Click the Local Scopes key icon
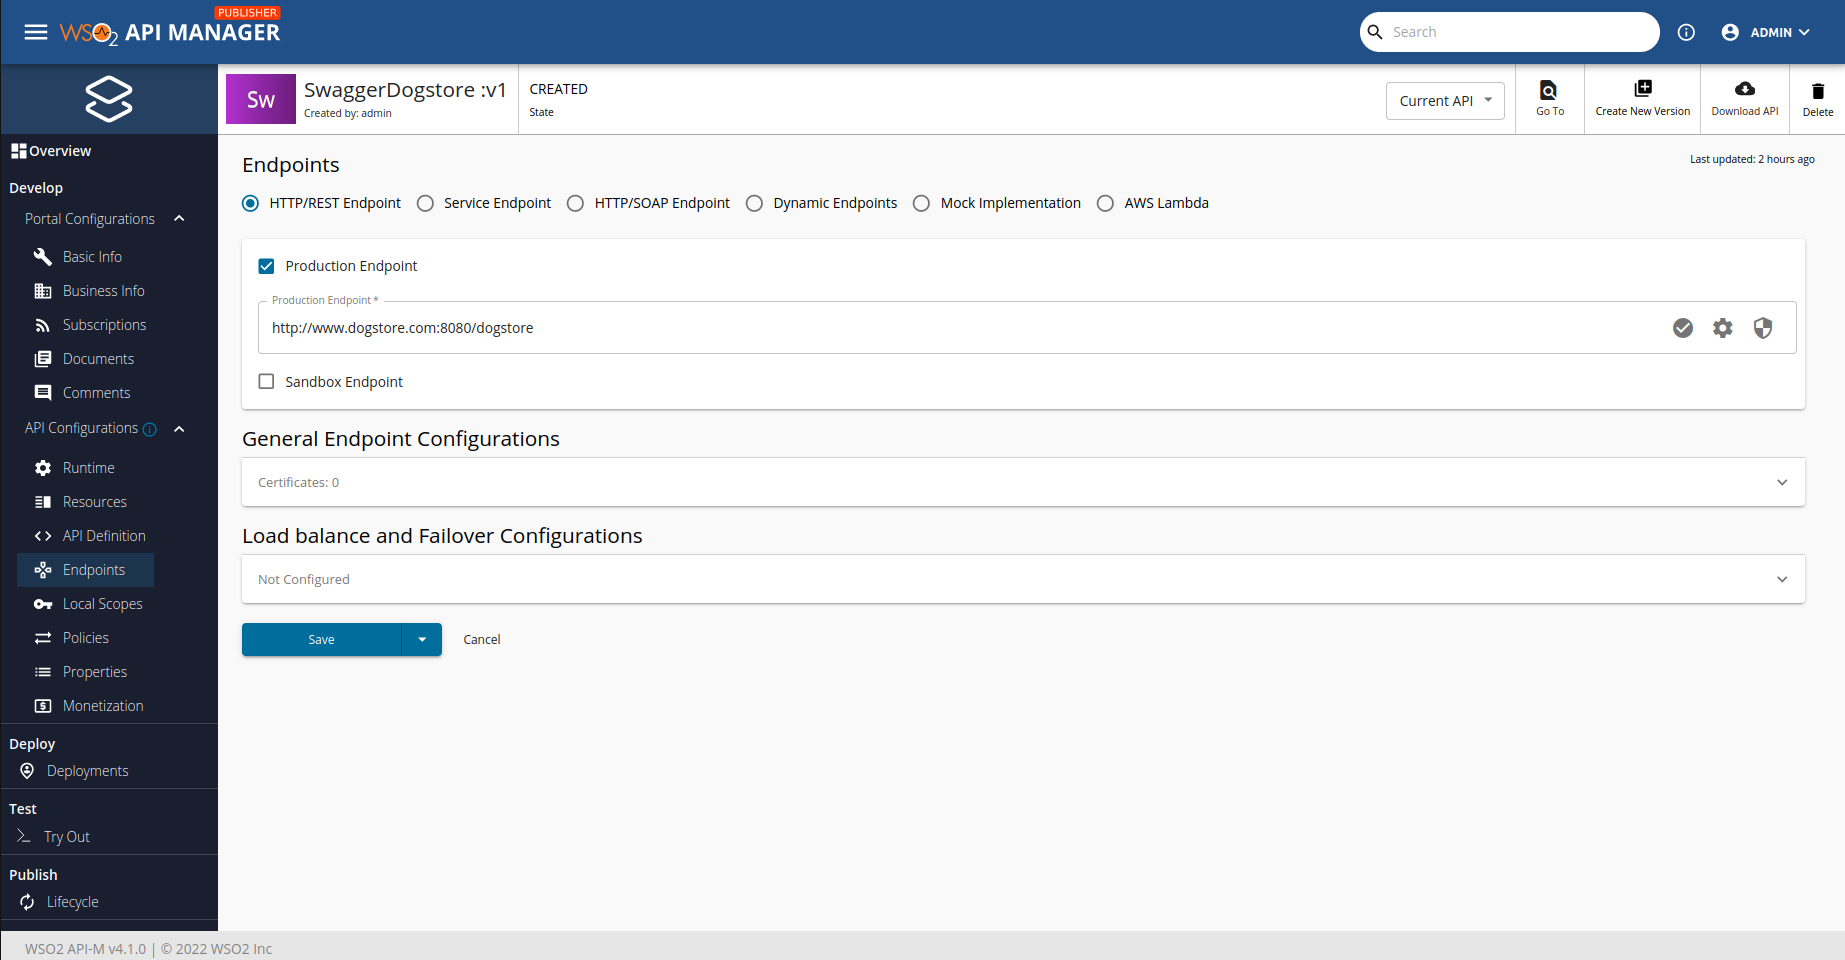Screen dimensions: 1845x960 point(43,604)
